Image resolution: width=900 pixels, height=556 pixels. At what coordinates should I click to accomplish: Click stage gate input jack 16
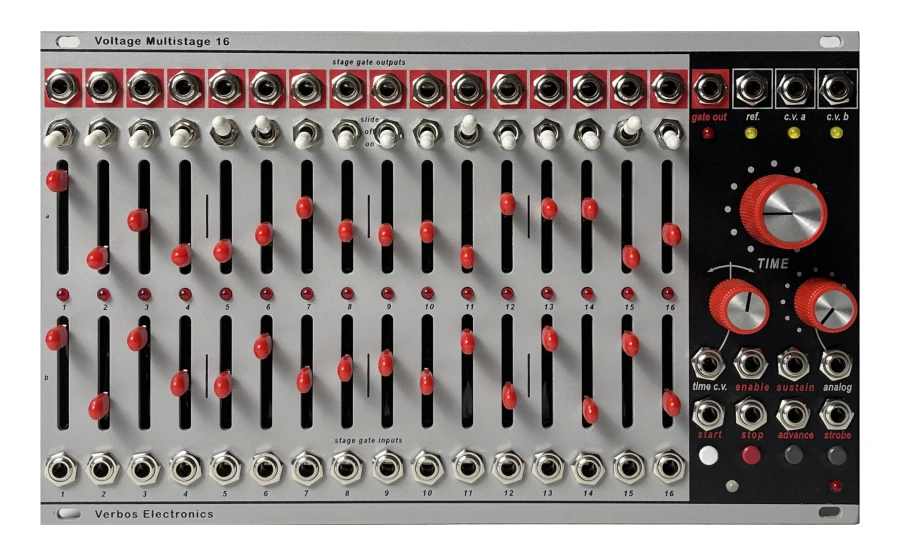[x=669, y=469]
